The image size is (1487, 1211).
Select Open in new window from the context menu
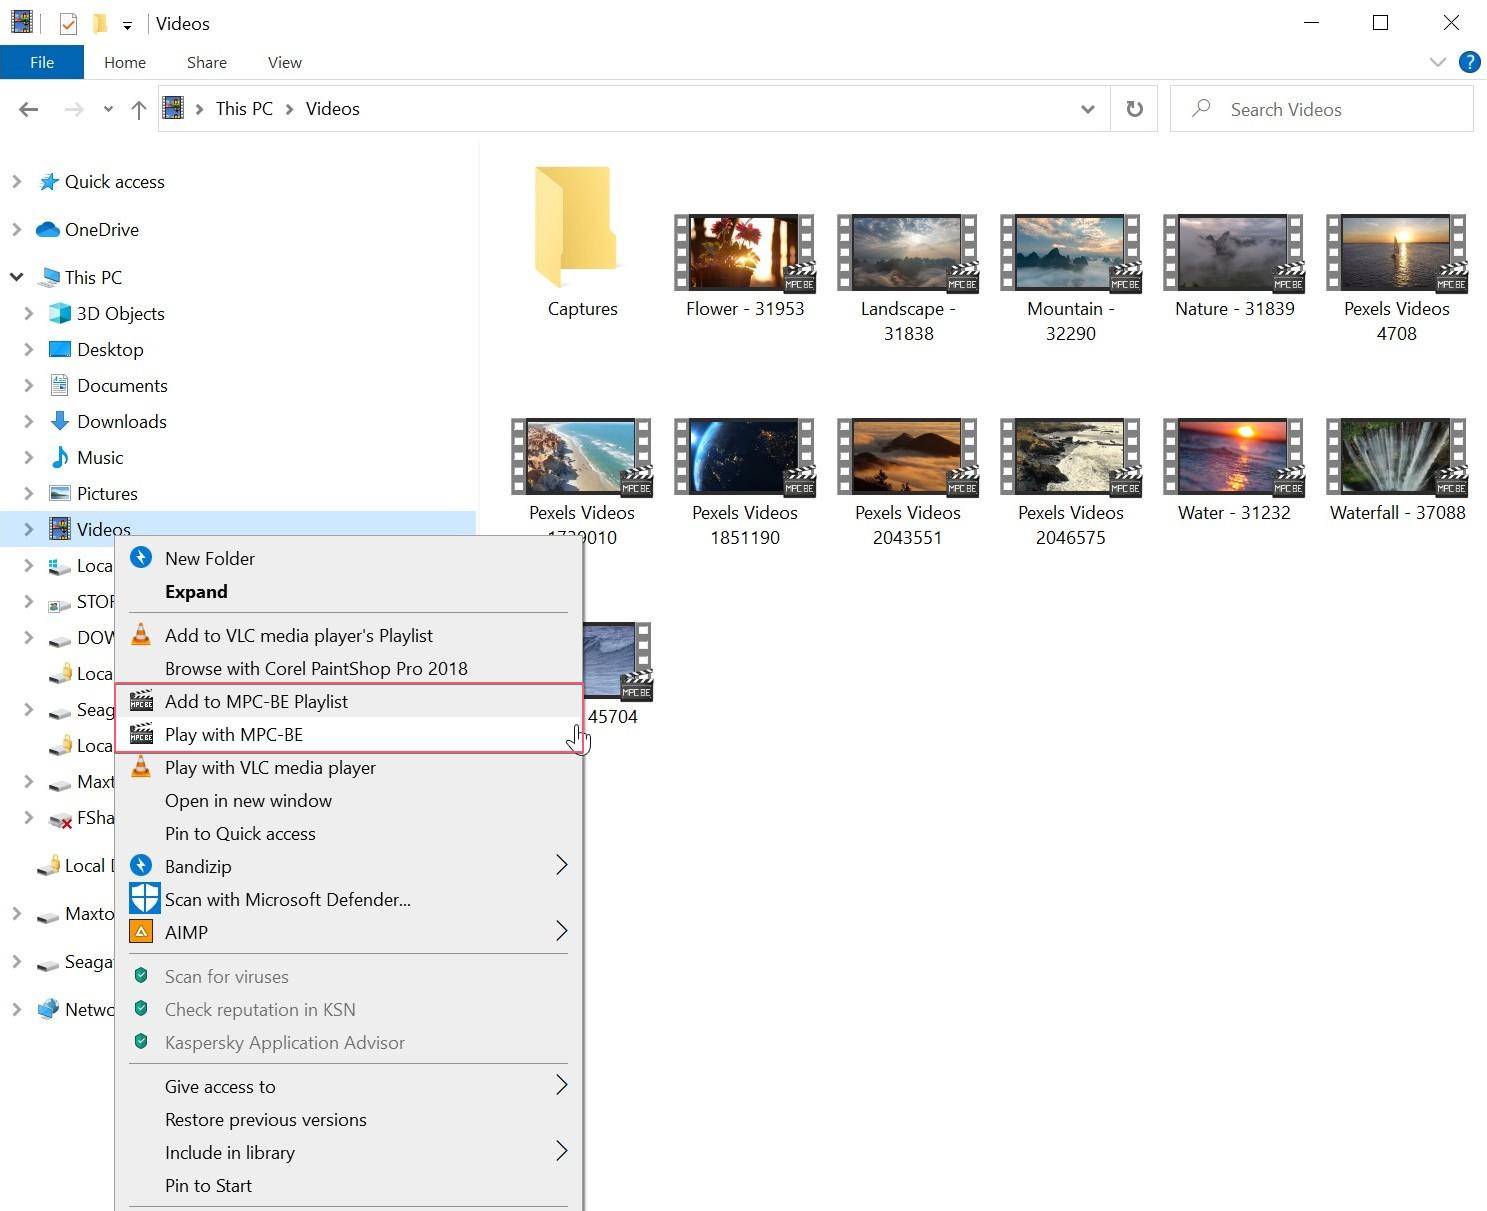(248, 800)
